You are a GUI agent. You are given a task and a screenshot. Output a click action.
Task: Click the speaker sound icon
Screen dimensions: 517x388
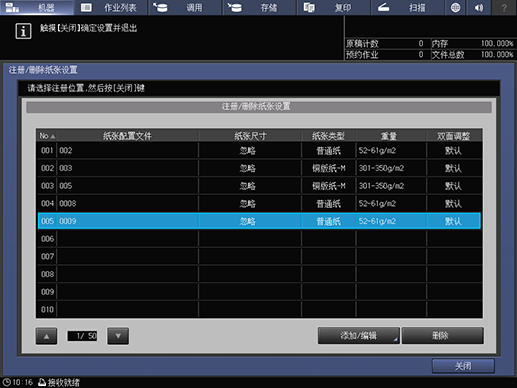tap(479, 7)
